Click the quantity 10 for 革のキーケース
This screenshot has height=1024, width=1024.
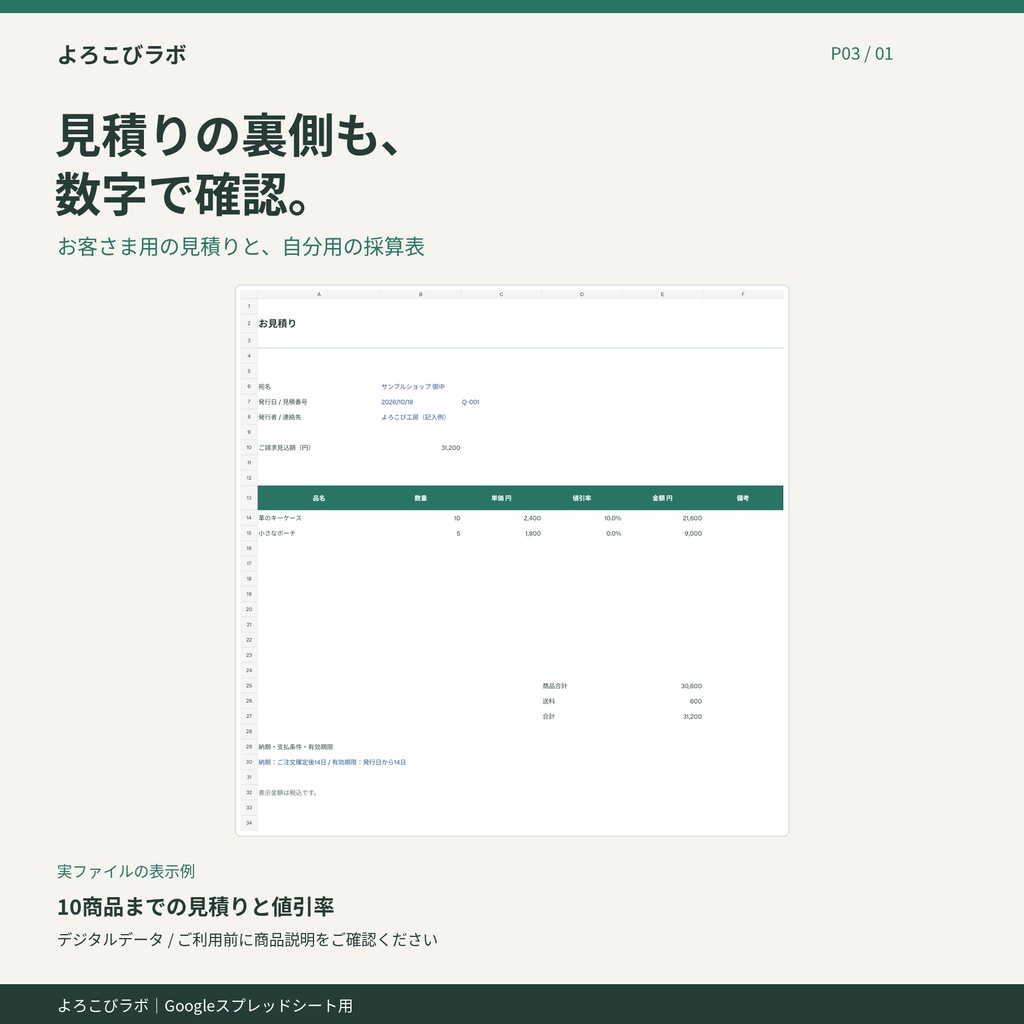coord(456,518)
